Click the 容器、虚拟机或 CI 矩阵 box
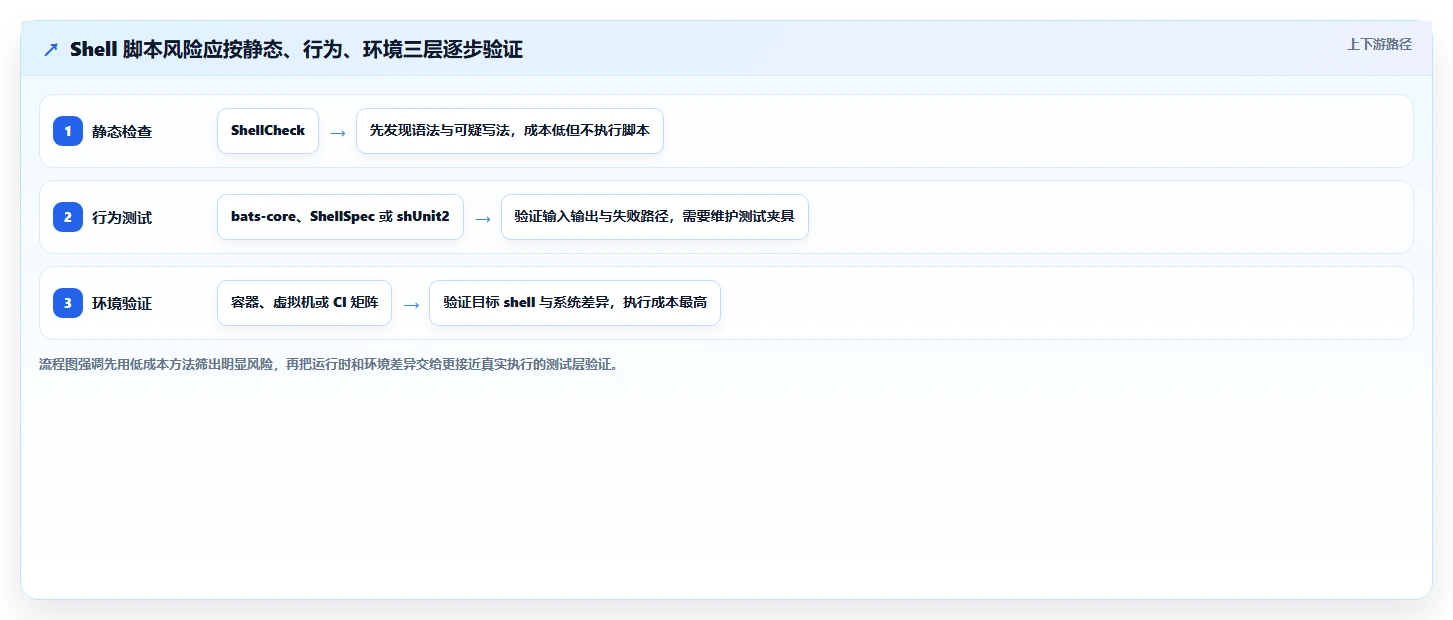1453x620 pixels. tap(304, 303)
